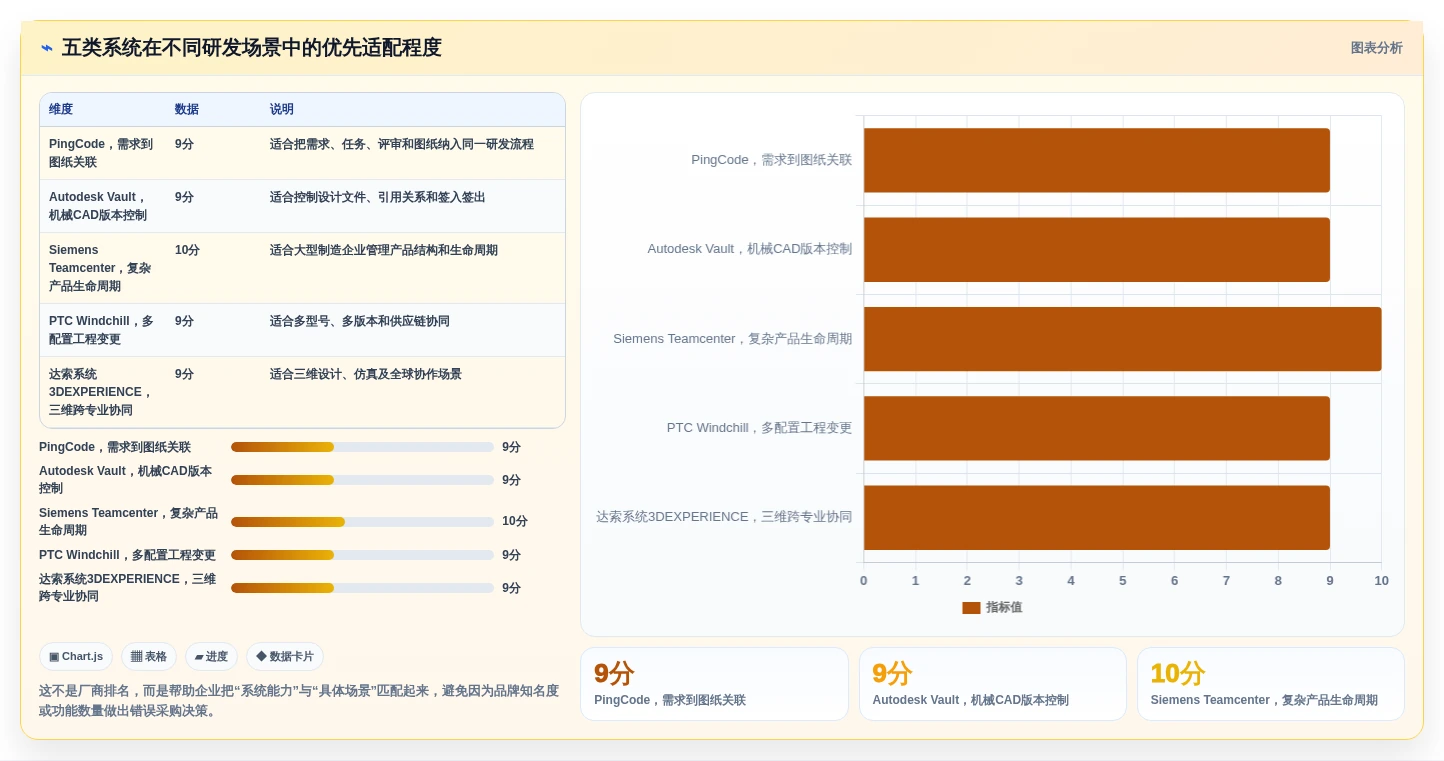This screenshot has width=1444, height=761.
Task: Click the footnote starting 这不是厂商排名
Action: click(x=299, y=701)
